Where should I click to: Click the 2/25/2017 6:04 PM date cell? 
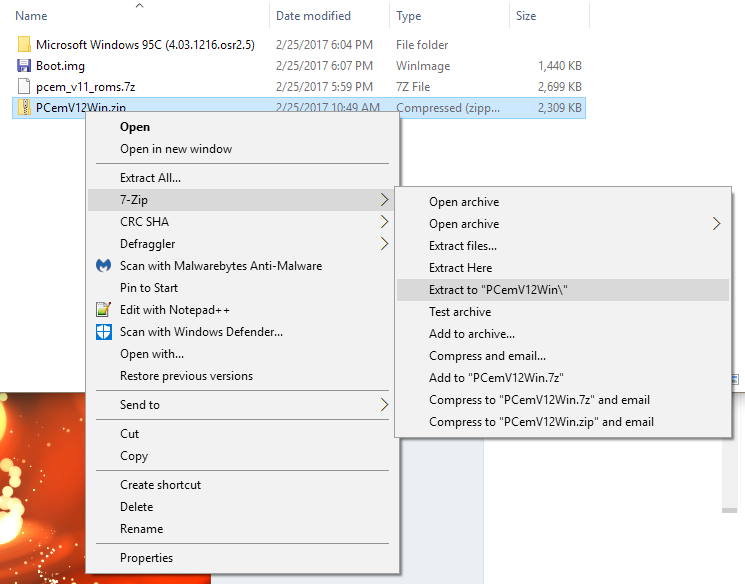point(325,45)
